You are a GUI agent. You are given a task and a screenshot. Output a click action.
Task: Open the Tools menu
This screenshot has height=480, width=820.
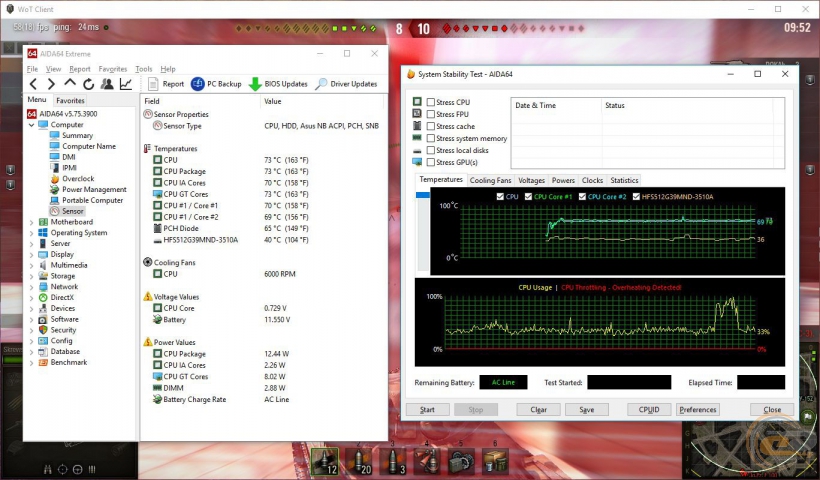pos(144,69)
